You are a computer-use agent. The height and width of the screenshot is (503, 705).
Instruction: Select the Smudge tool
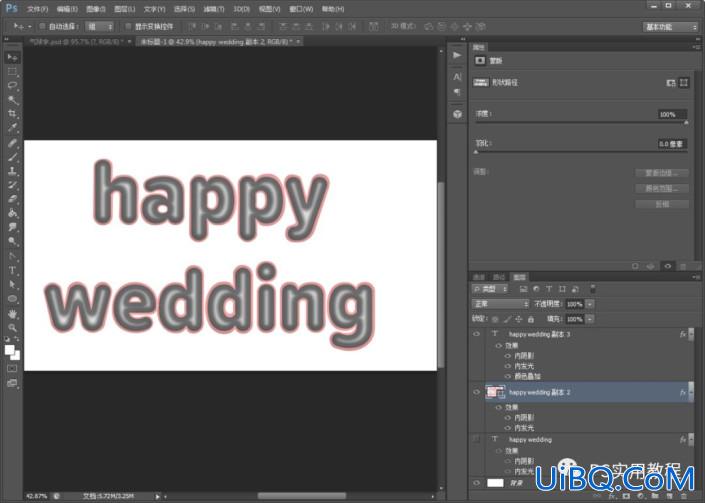coord(12,227)
